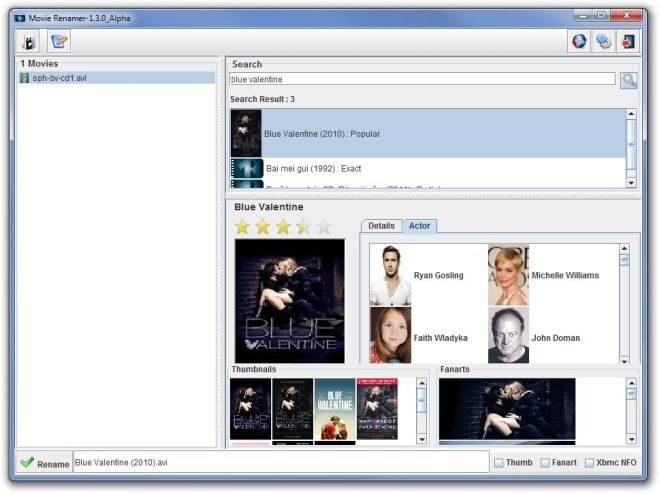
Task: Open settings via the gears icon
Action: point(603,41)
